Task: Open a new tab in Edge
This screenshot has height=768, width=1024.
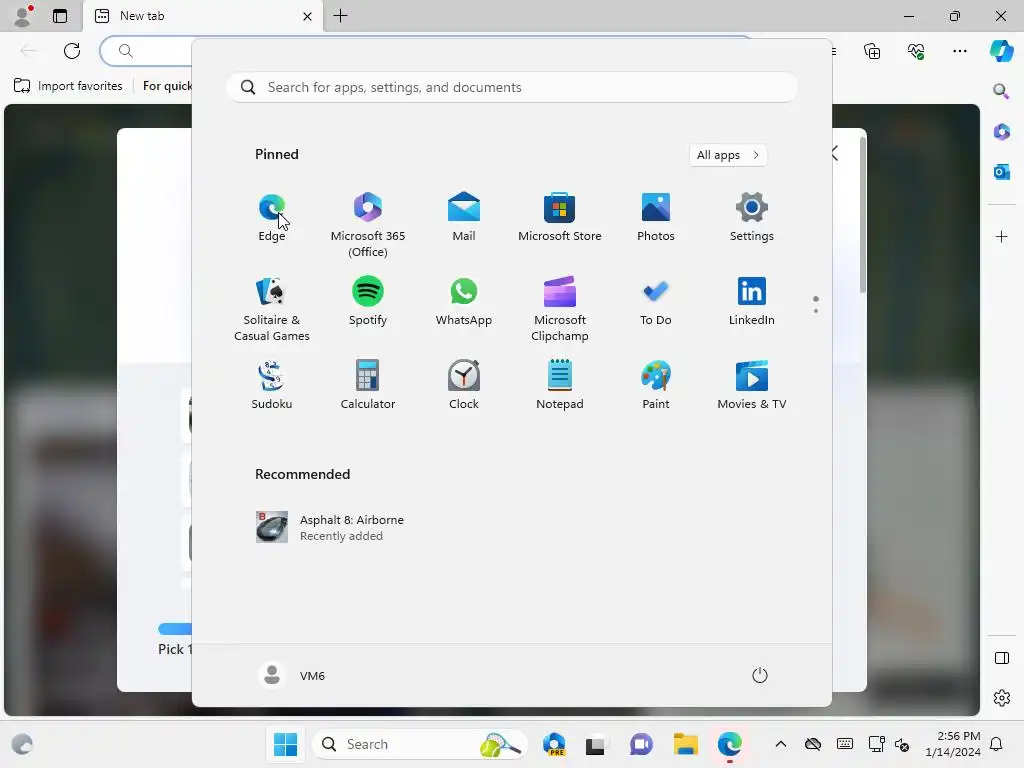Action: click(x=340, y=16)
